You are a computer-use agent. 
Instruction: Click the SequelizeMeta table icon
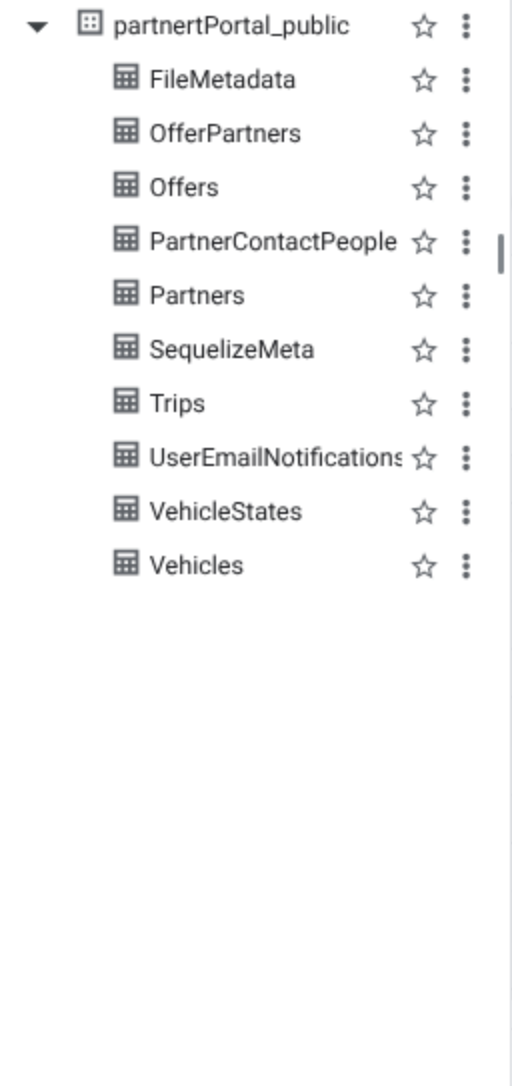pos(125,347)
